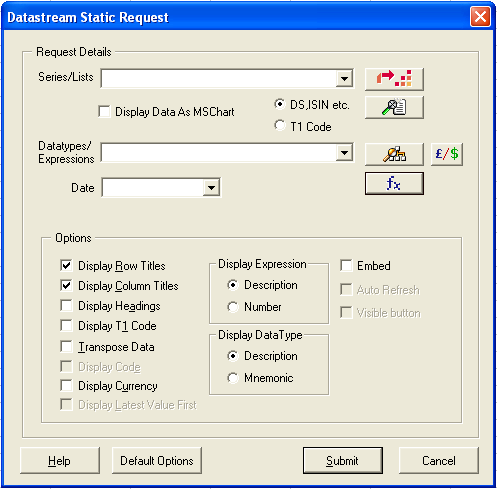Click the Help button
The image size is (497, 489).
tap(60, 461)
